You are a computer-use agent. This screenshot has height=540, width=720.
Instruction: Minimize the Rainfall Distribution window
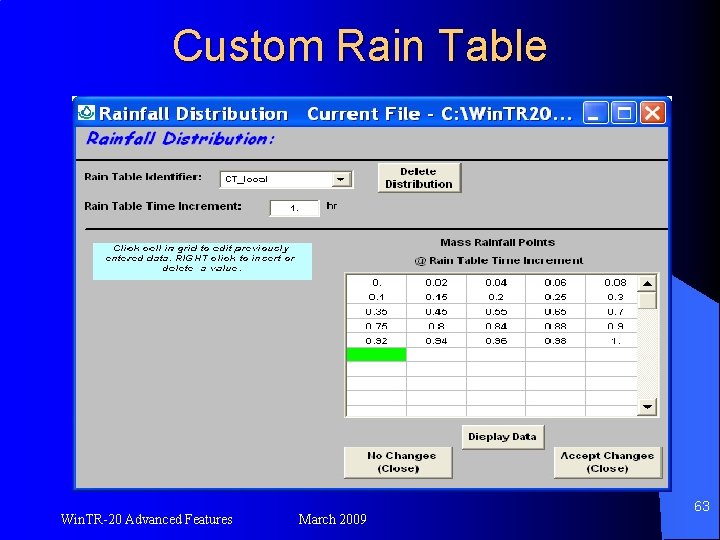[595, 113]
